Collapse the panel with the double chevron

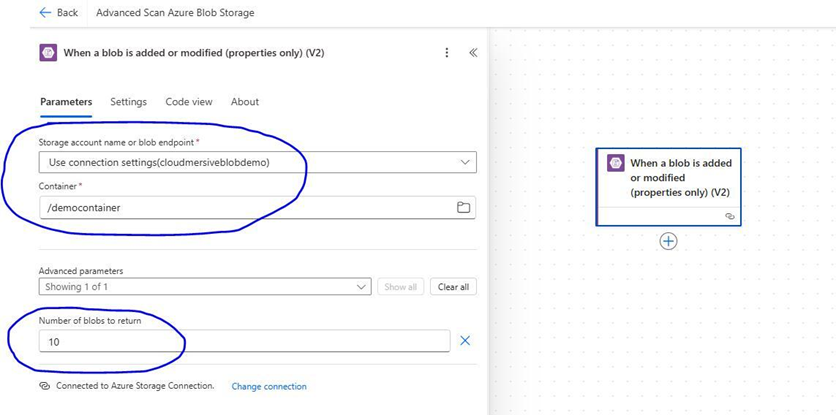click(x=473, y=53)
